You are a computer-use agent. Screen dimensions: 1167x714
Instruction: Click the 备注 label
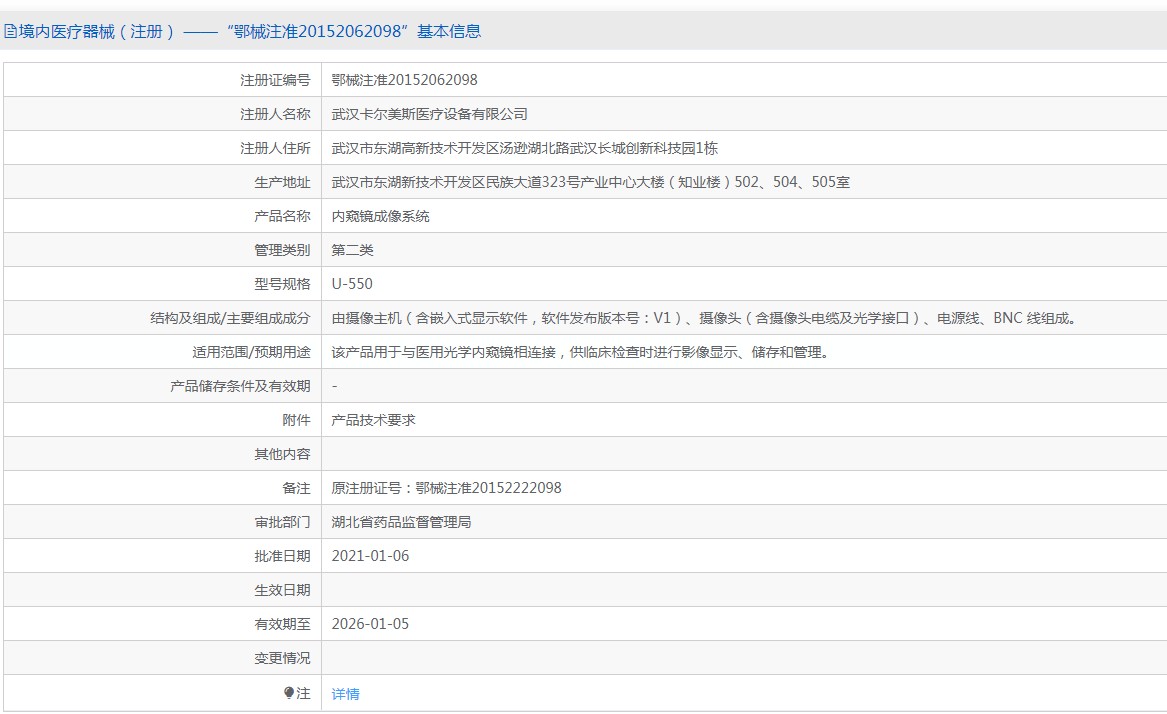pyautogui.click(x=296, y=488)
